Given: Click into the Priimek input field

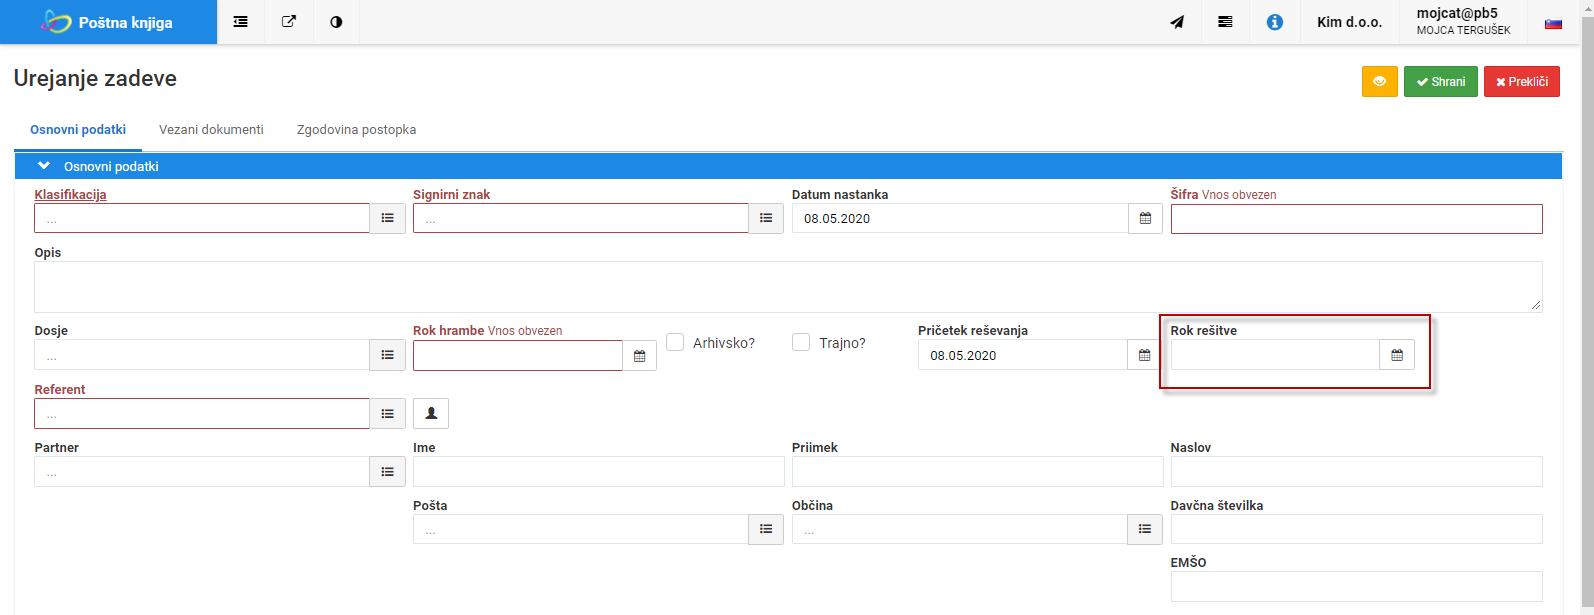Looking at the screenshot, I should pyautogui.click(x=978, y=472).
